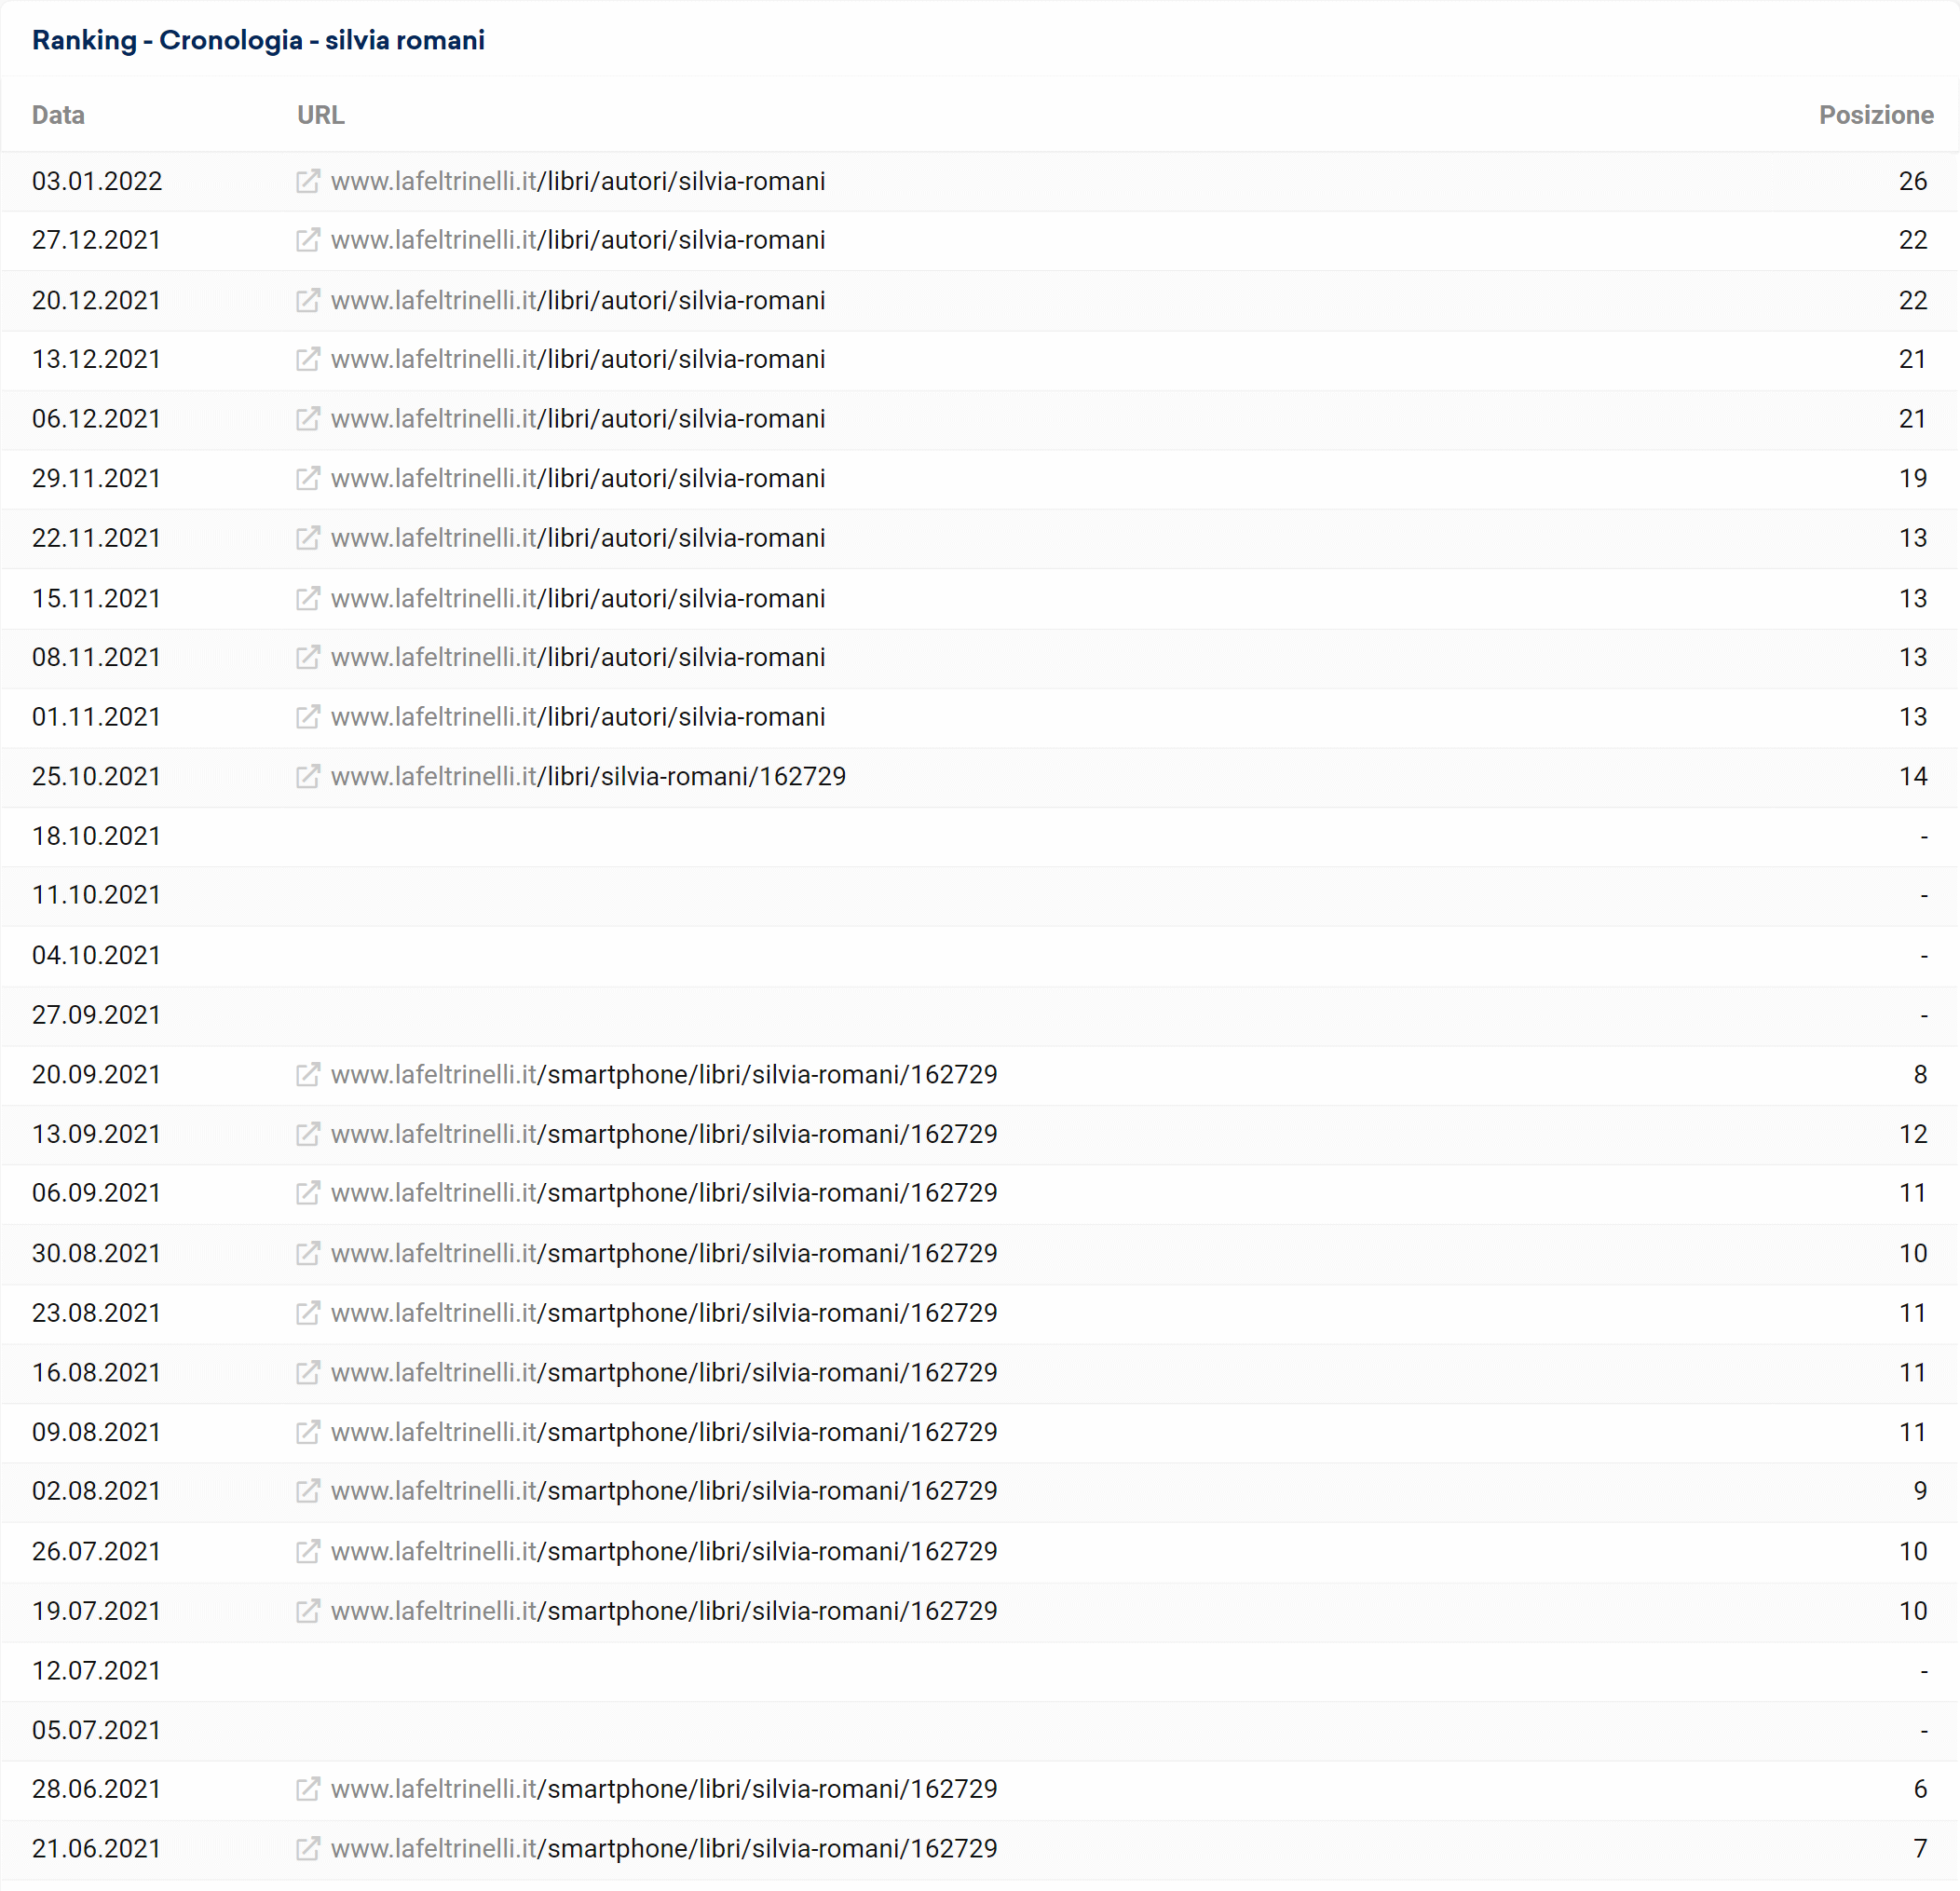Click position value 7 for 21.06.2021
Screen dimensions: 1960x1891
(x=1920, y=1849)
